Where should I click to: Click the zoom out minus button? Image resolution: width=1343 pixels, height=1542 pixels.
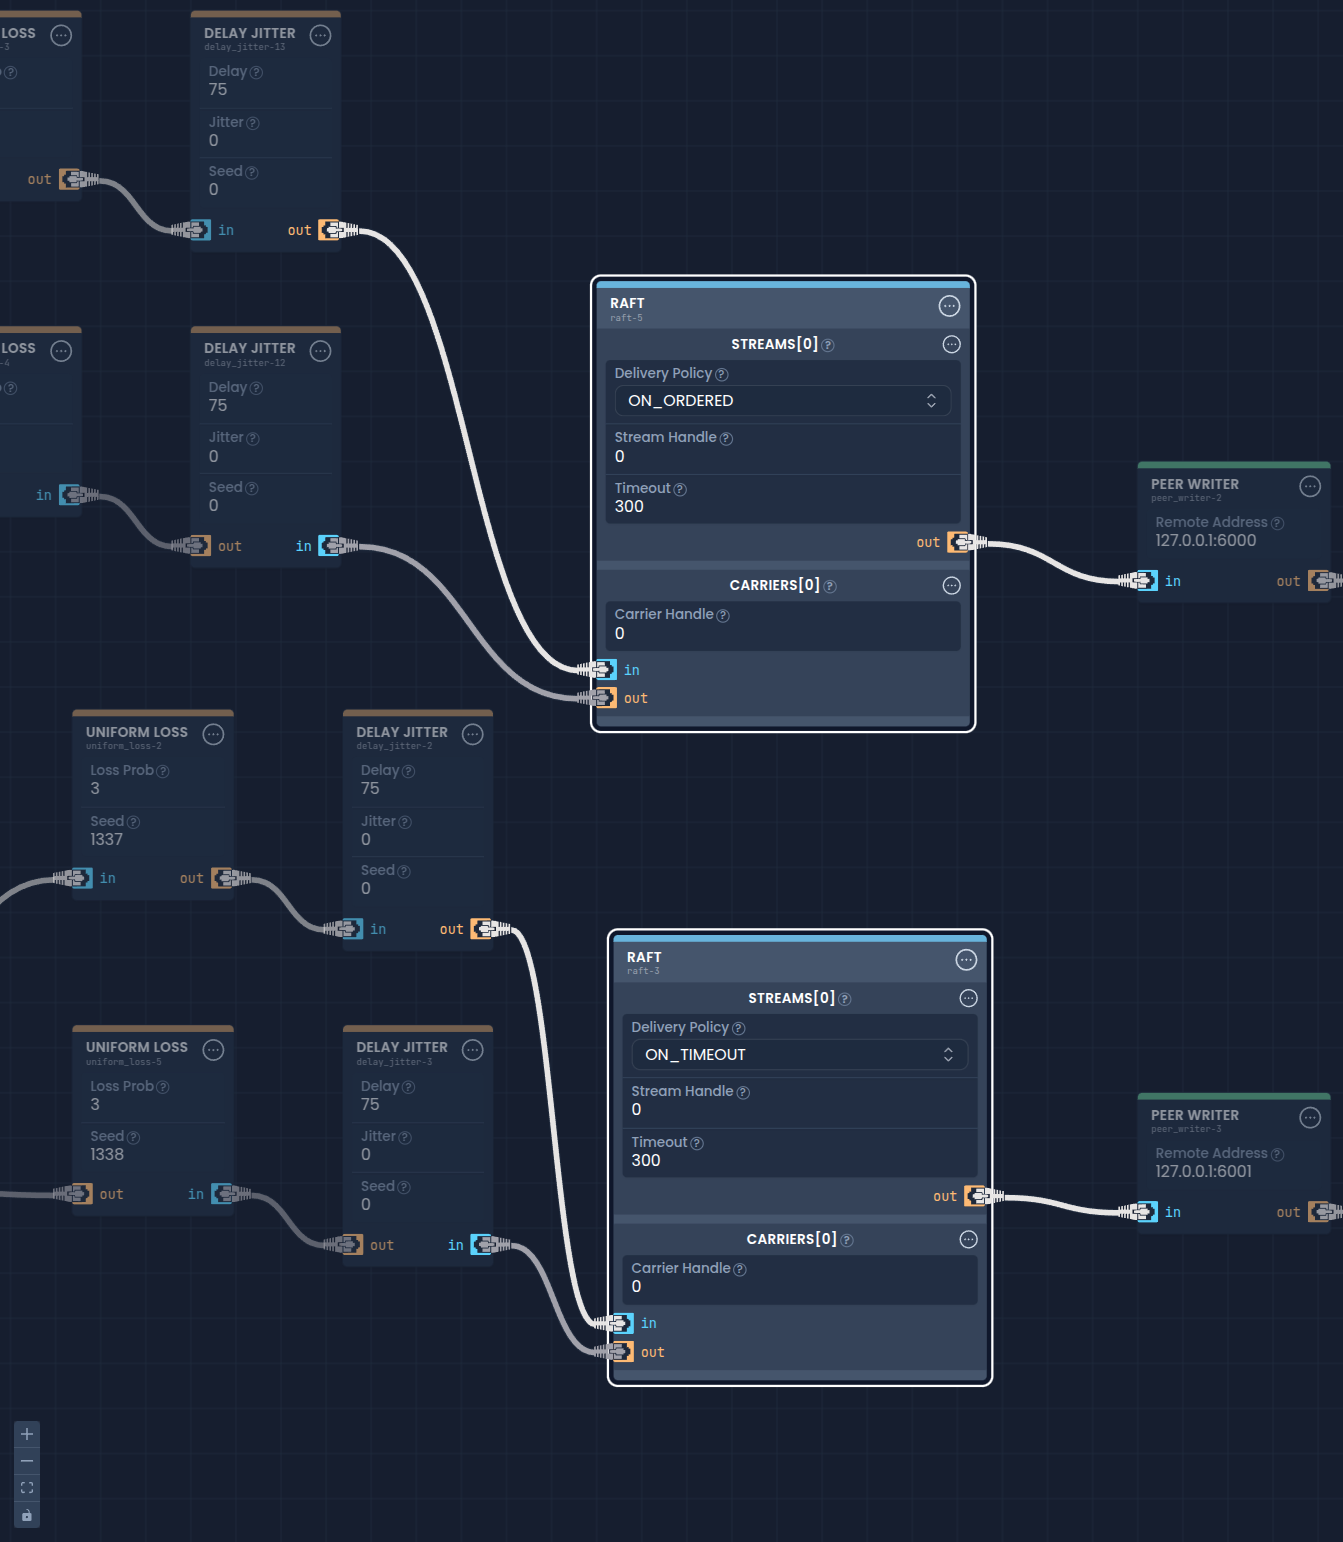[x=27, y=1461]
